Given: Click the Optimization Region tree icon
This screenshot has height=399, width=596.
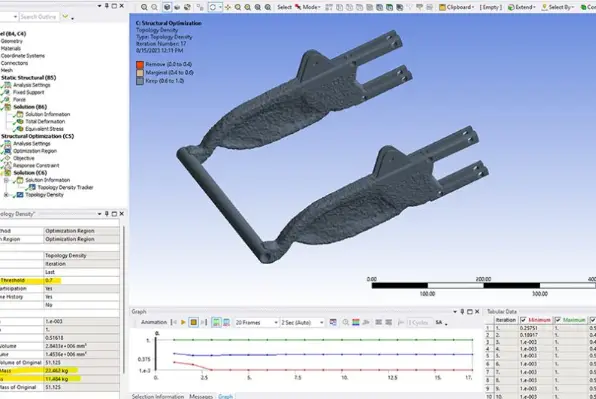Looking at the screenshot, I should coord(7,151).
